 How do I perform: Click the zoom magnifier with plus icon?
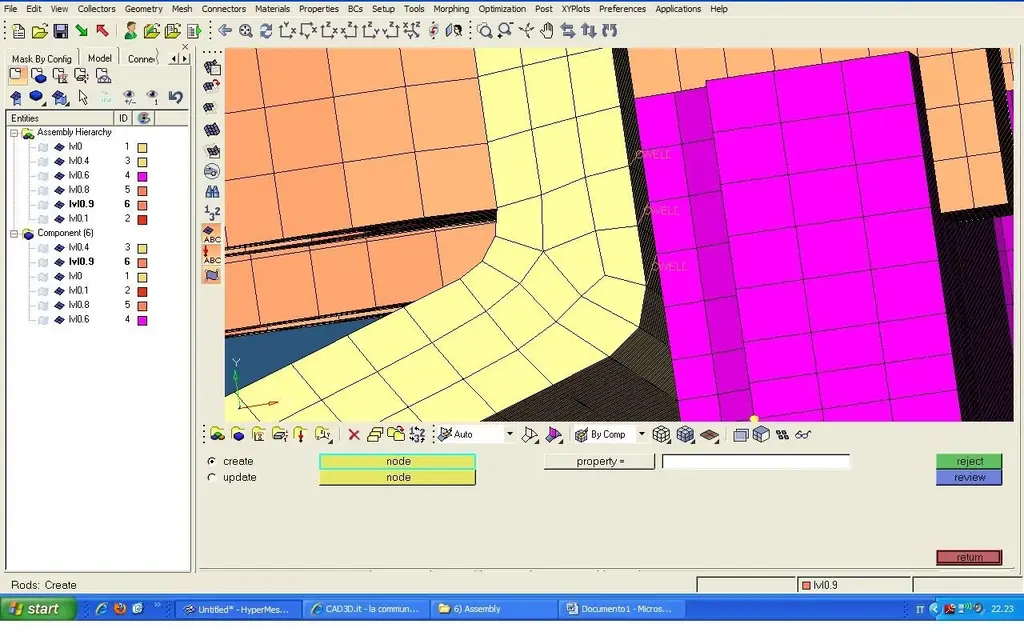tap(246, 31)
